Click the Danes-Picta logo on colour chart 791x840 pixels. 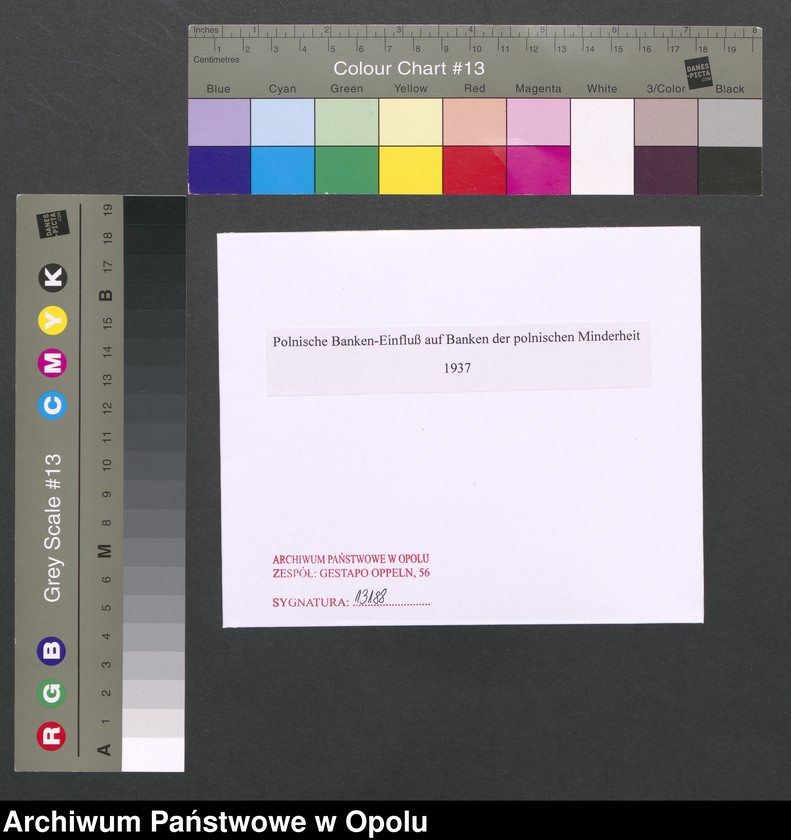(x=698, y=73)
